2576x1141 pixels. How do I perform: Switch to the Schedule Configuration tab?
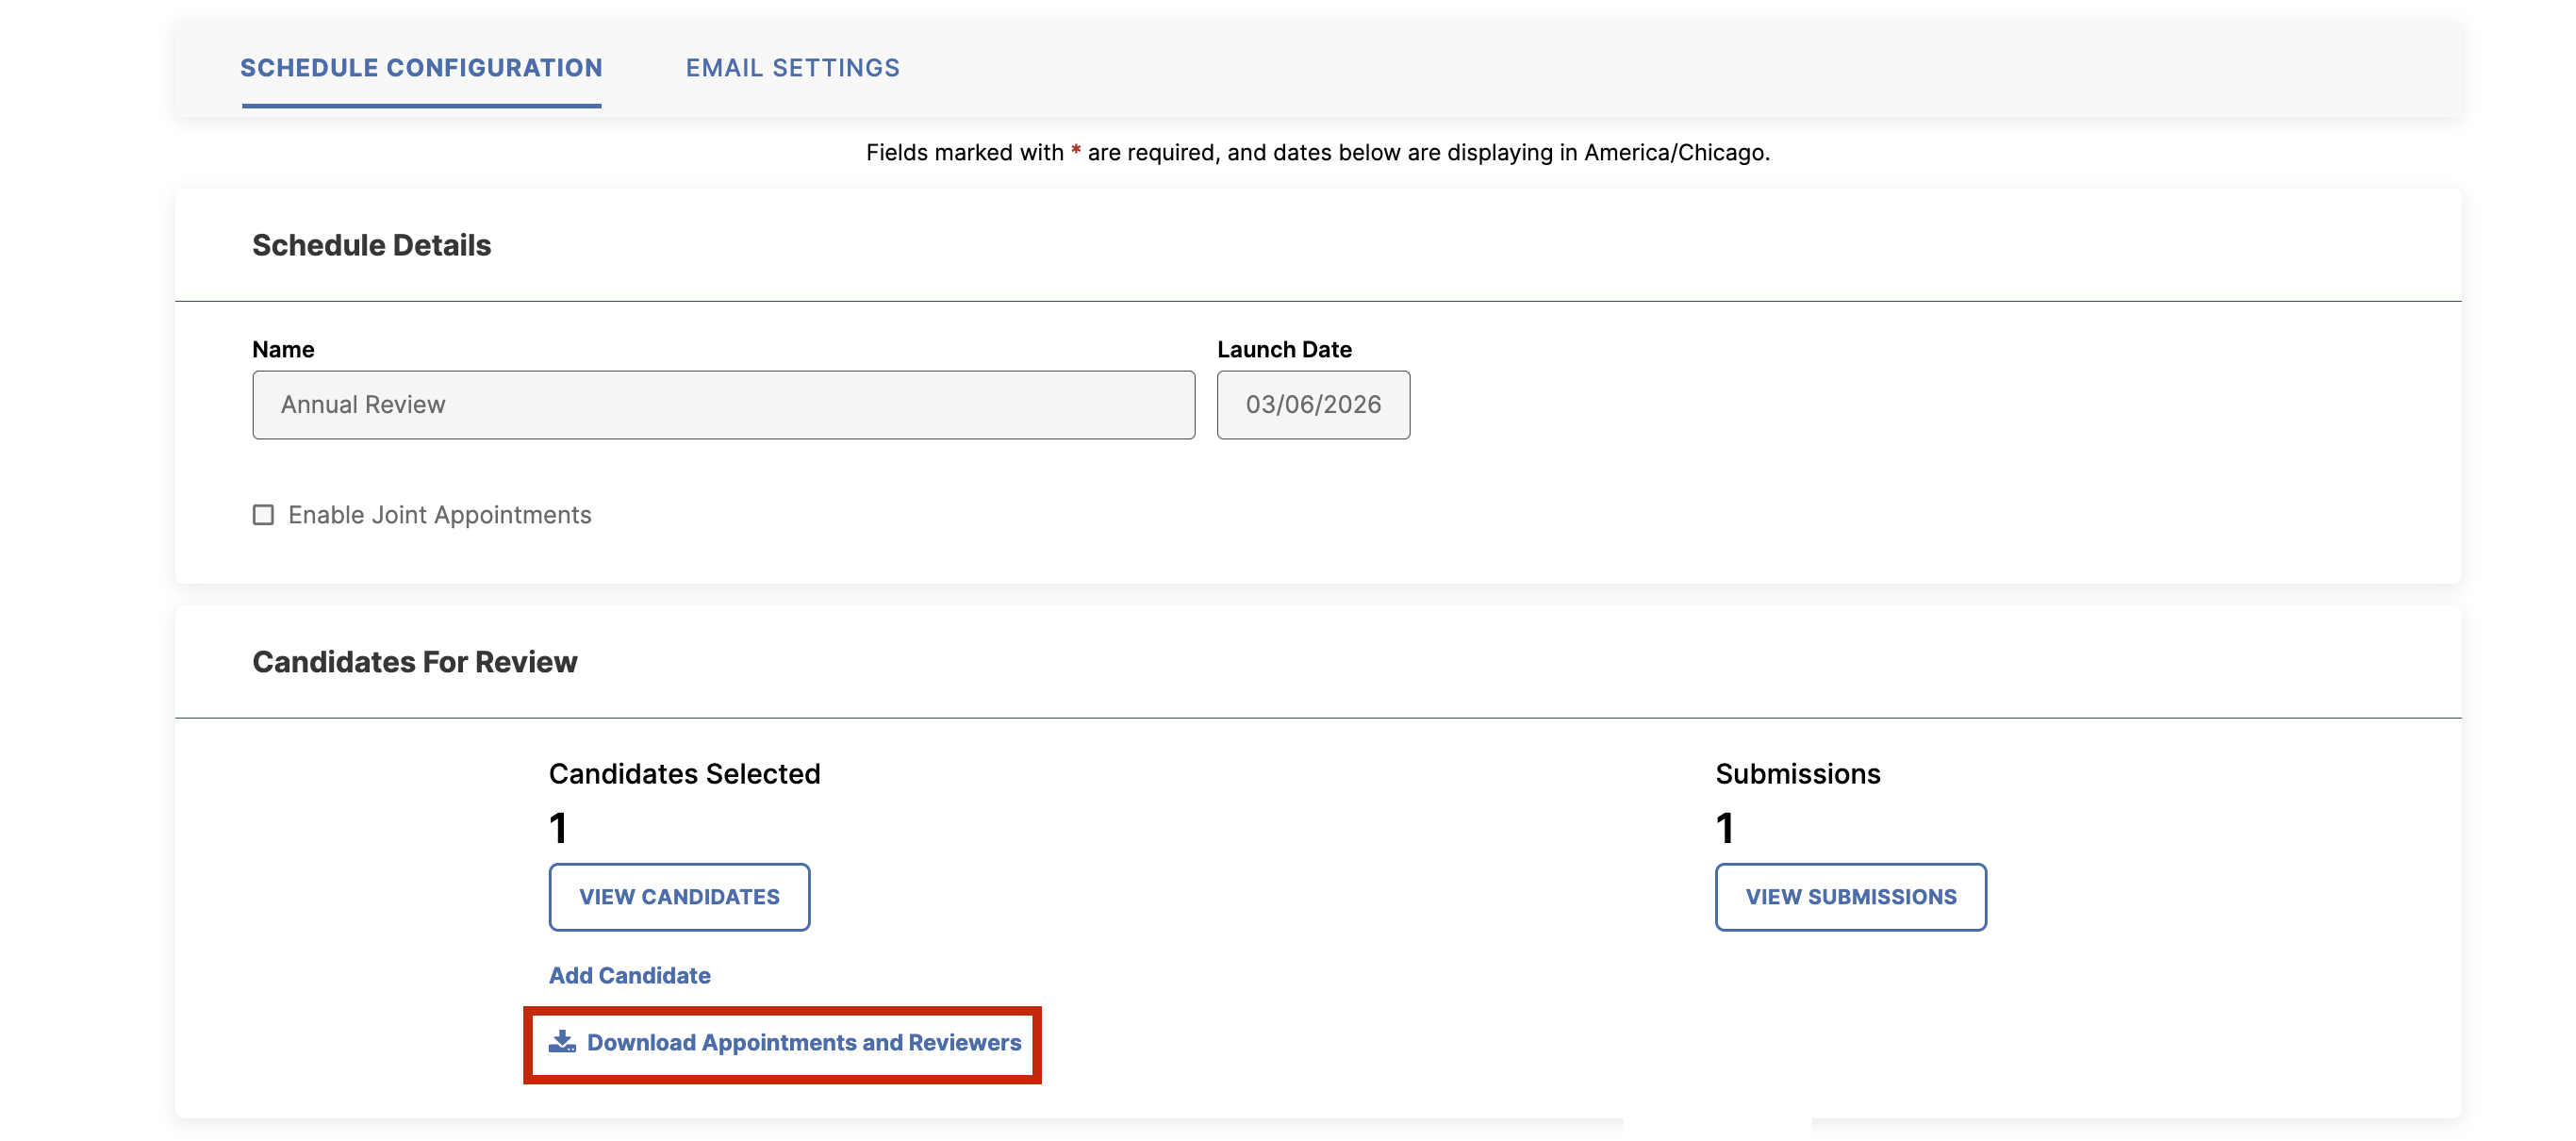coord(421,68)
